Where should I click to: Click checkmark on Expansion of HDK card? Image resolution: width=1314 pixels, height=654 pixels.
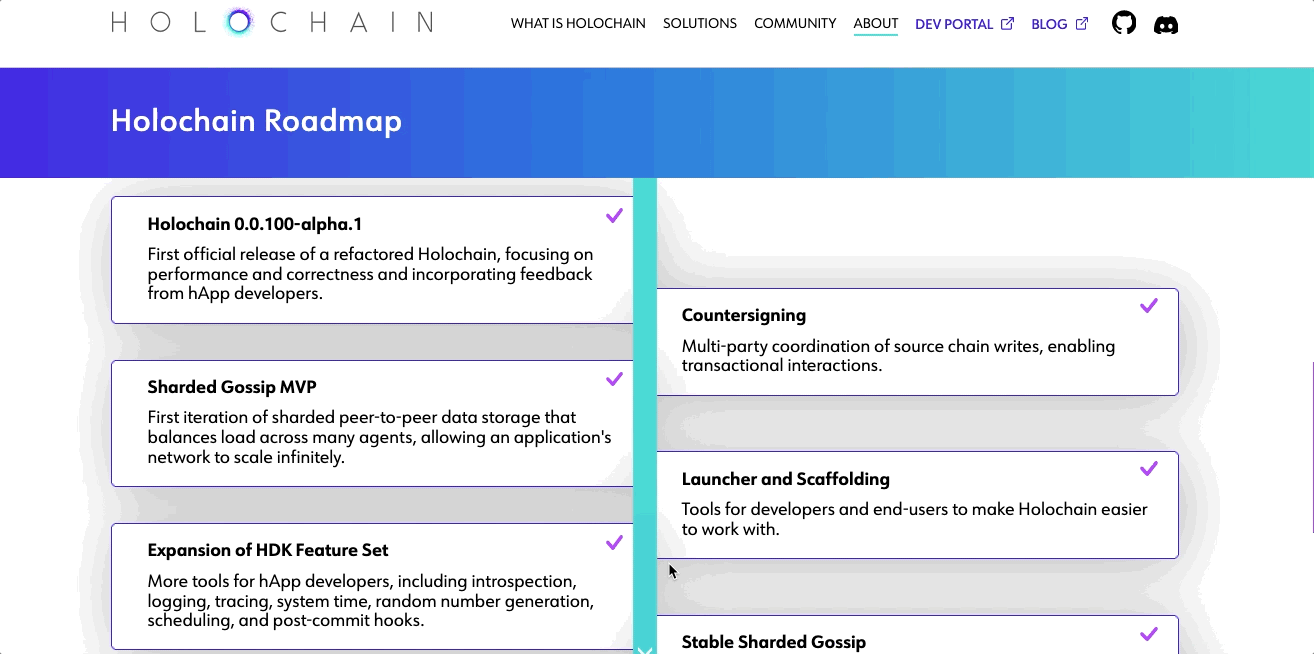coord(614,542)
